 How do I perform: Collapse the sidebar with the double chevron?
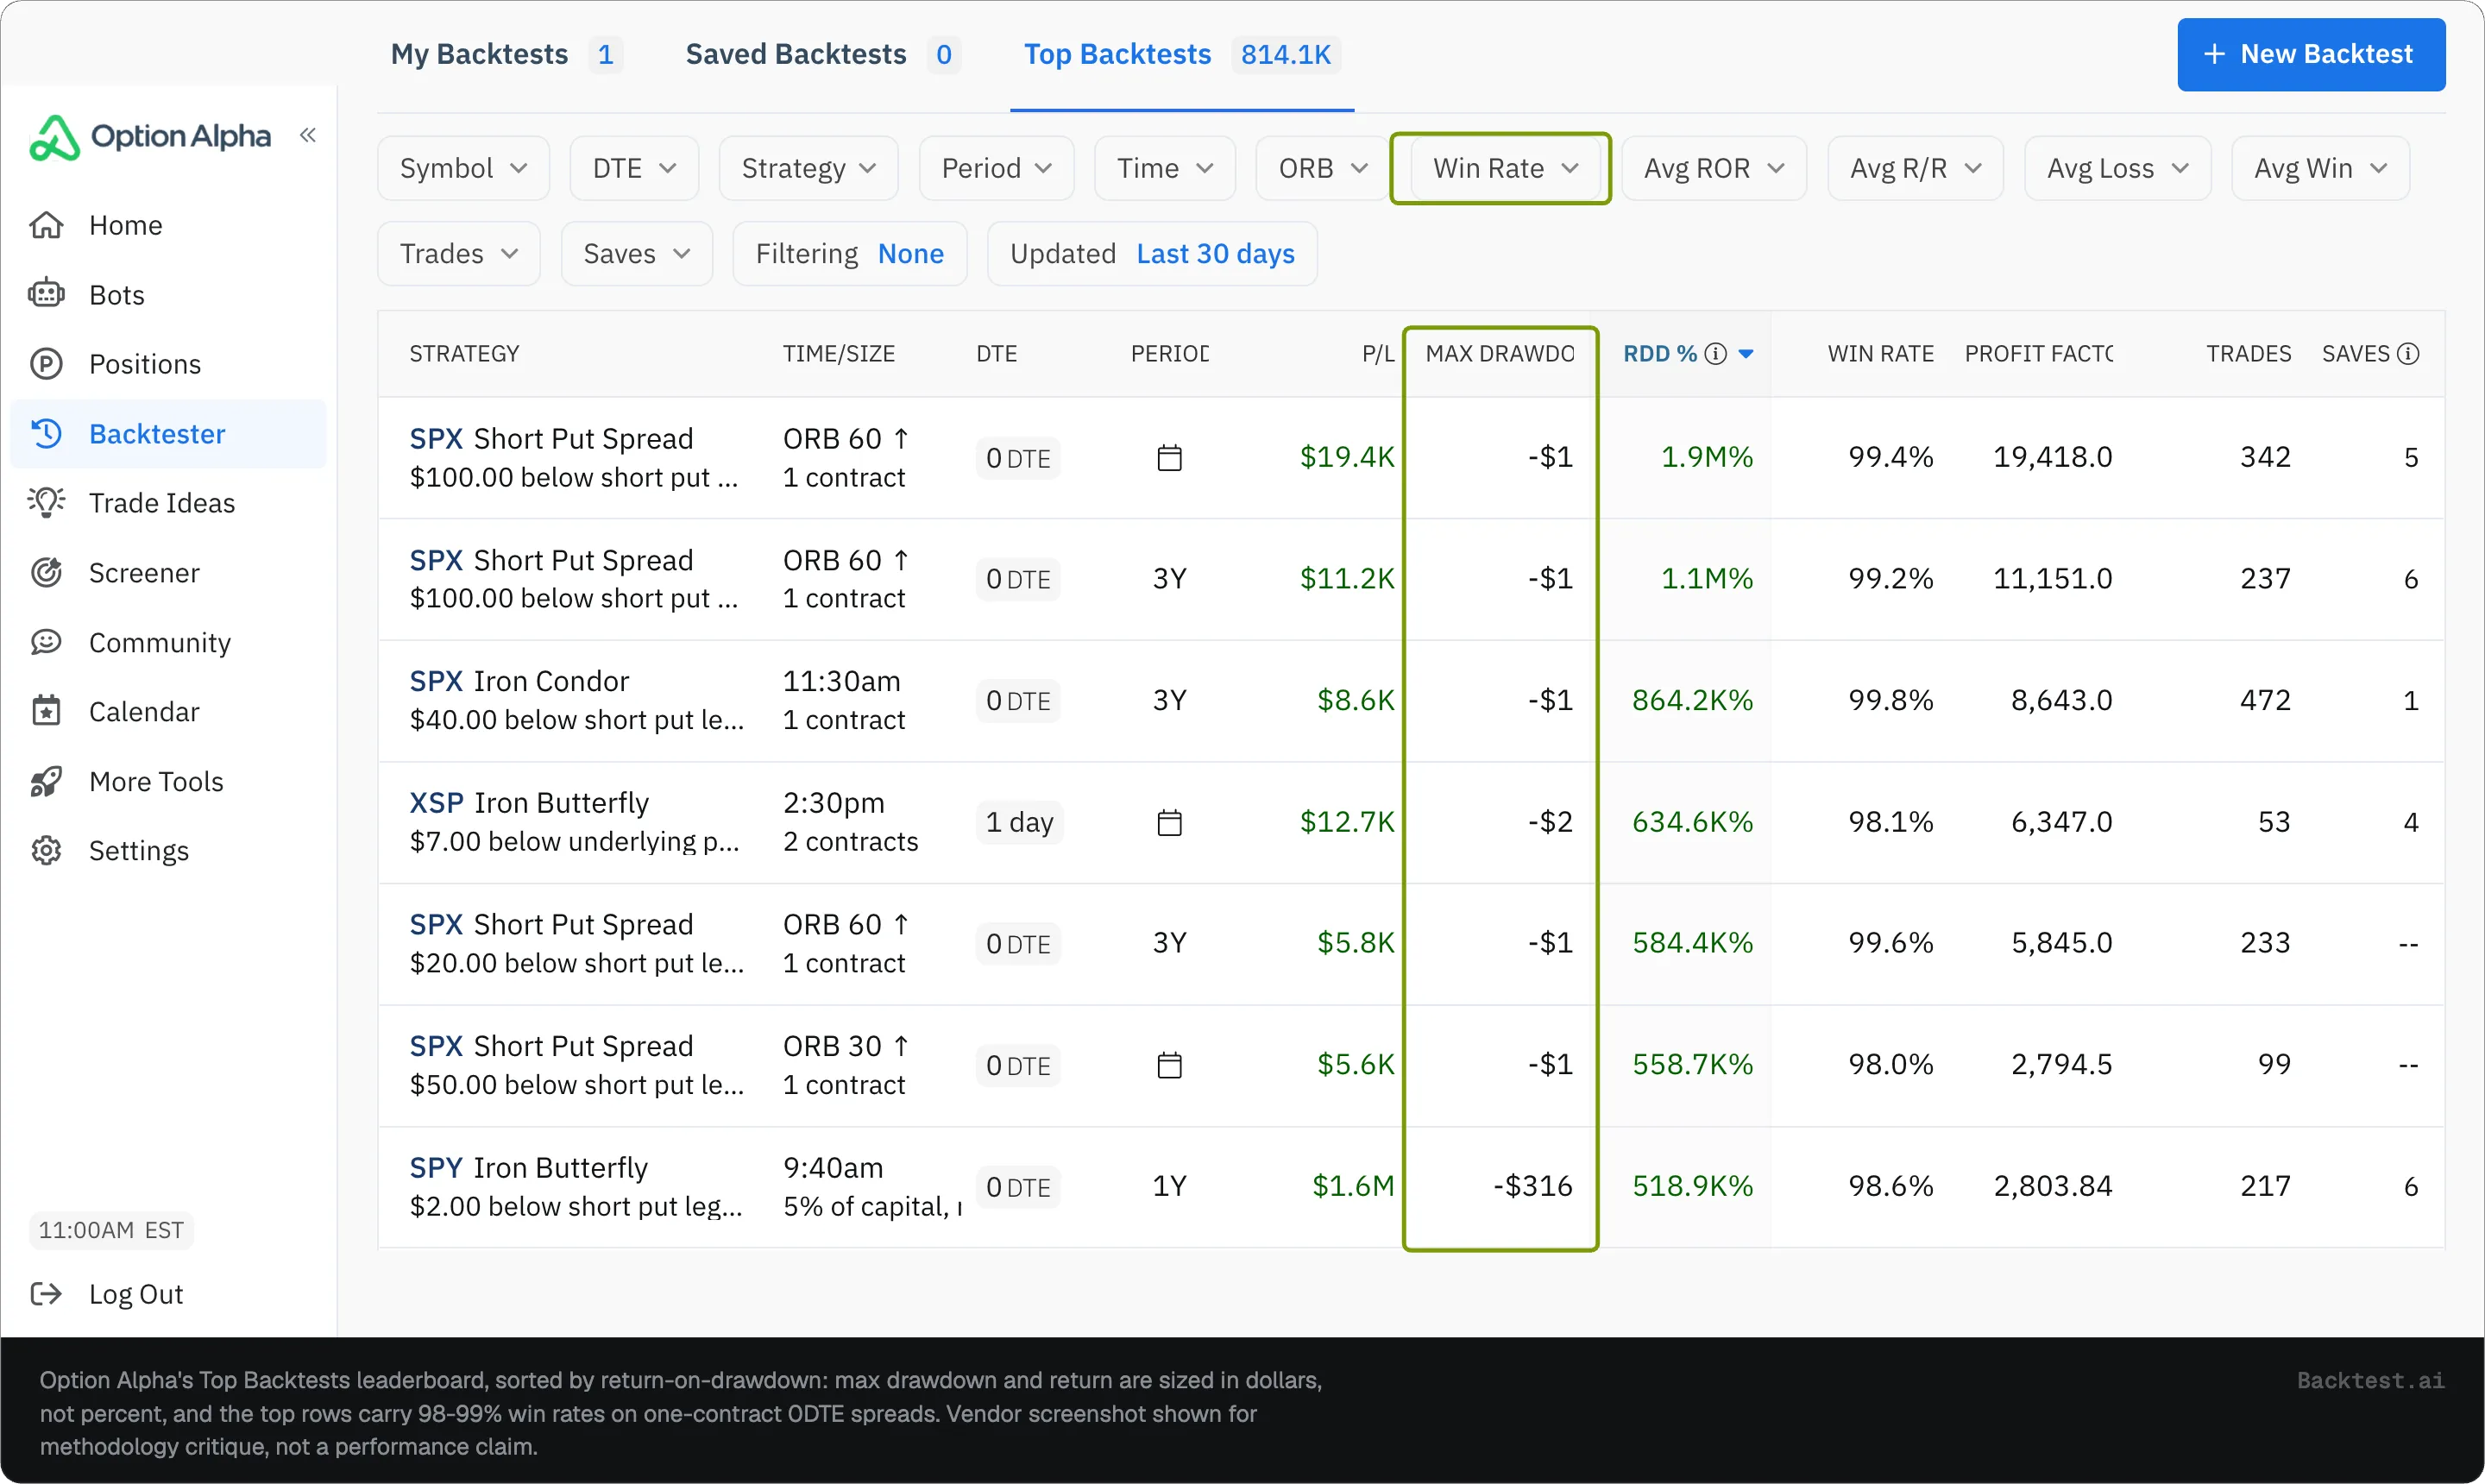click(x=308, y=135)
